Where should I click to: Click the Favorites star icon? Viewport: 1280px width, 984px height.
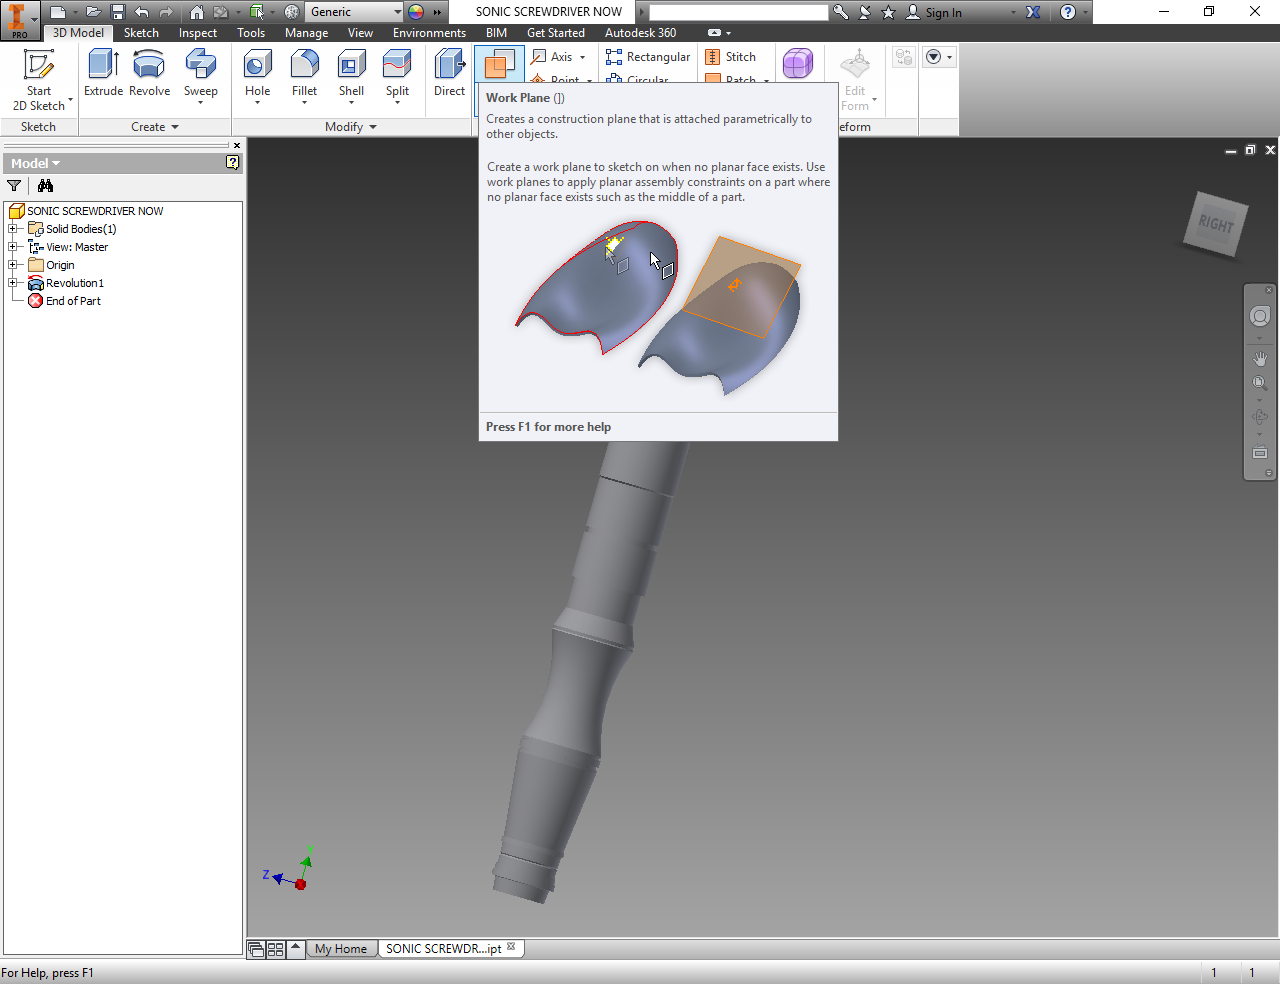click(x=888, y=12)
